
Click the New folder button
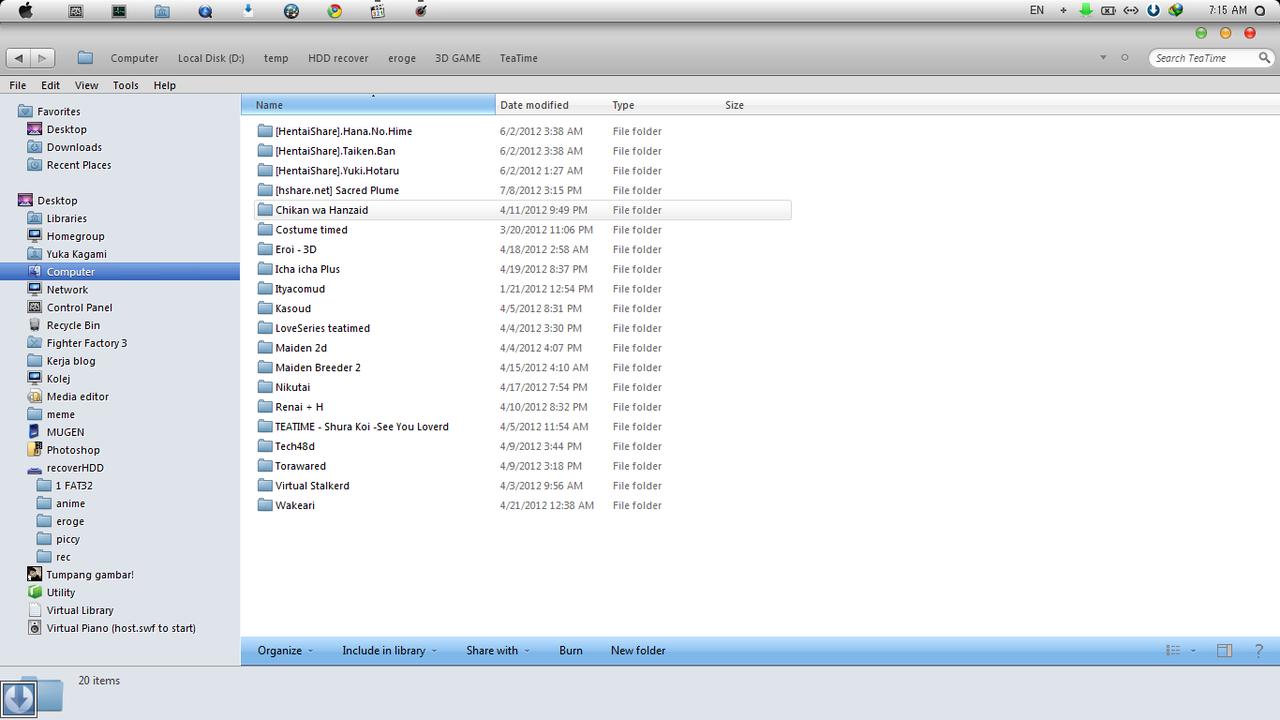pyautogui.click(x=638, y=650)
